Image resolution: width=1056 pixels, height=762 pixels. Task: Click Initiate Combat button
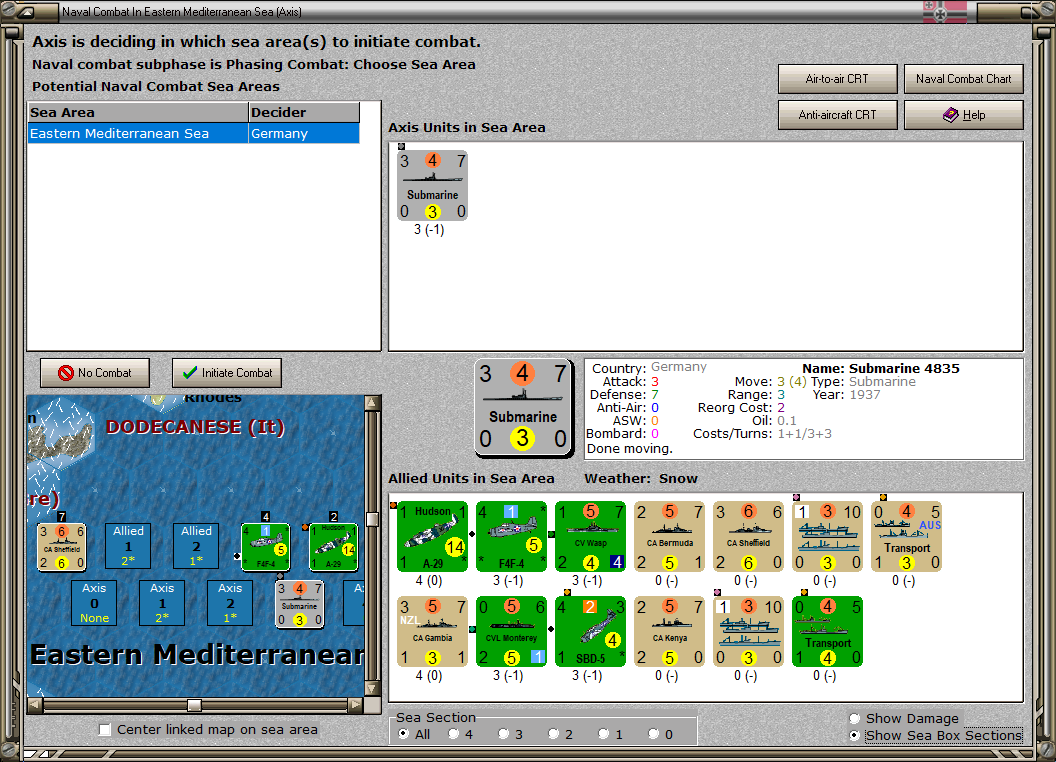click(x=227, y=373)
